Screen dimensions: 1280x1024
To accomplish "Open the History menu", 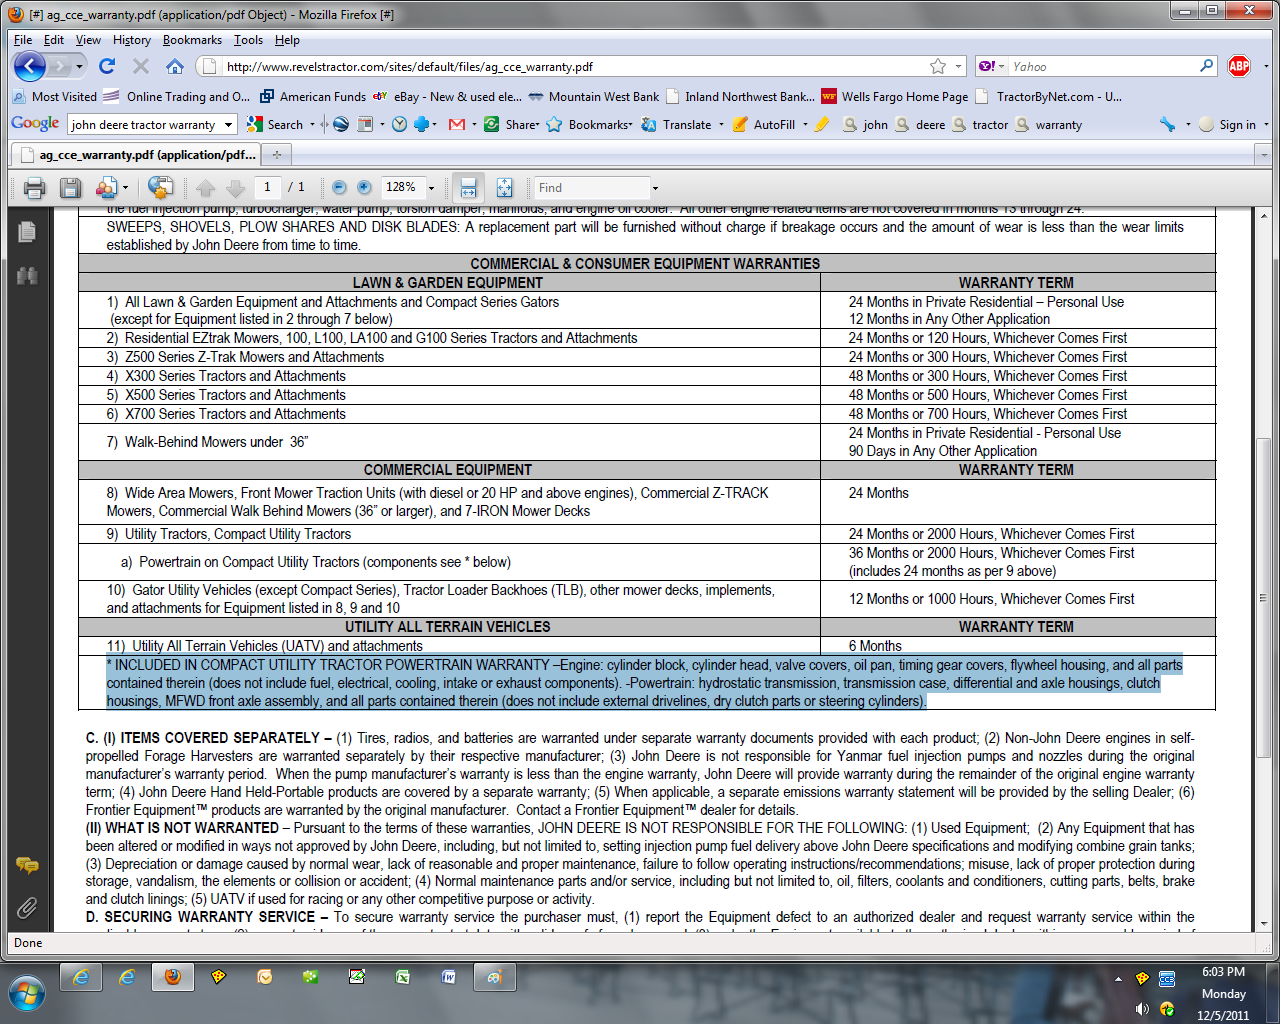I will (x=131, y=40).
